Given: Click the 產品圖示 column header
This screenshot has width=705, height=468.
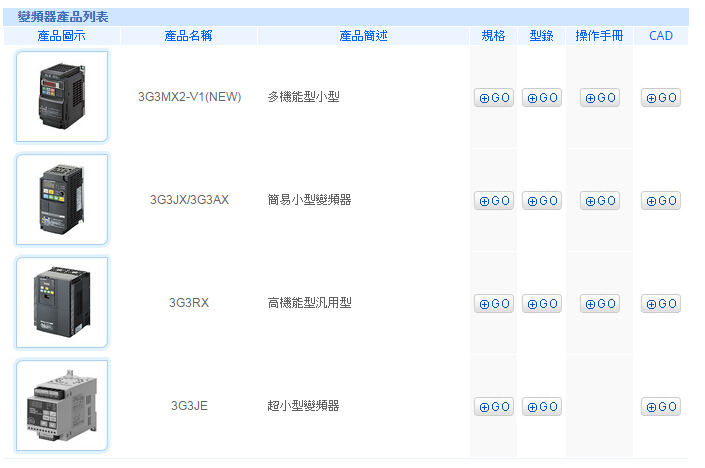Looking at the screenshot, I should pyautogui.click(x=62, y=36).
